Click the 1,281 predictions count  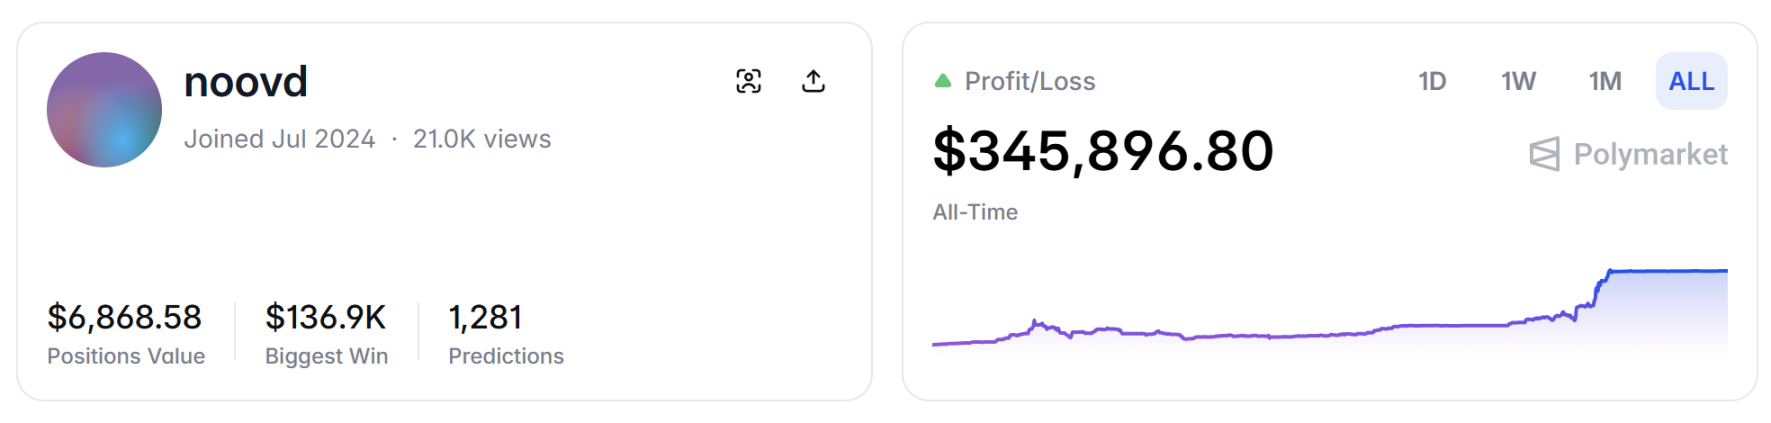tap(485, 317)
